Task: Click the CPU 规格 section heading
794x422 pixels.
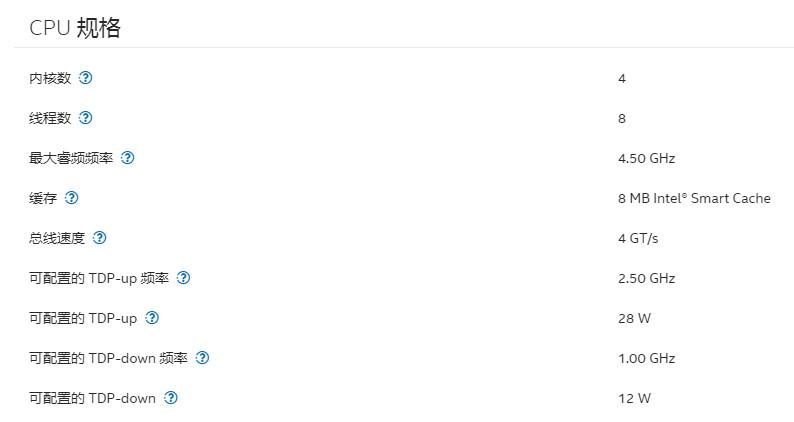Action: point(75,28)
